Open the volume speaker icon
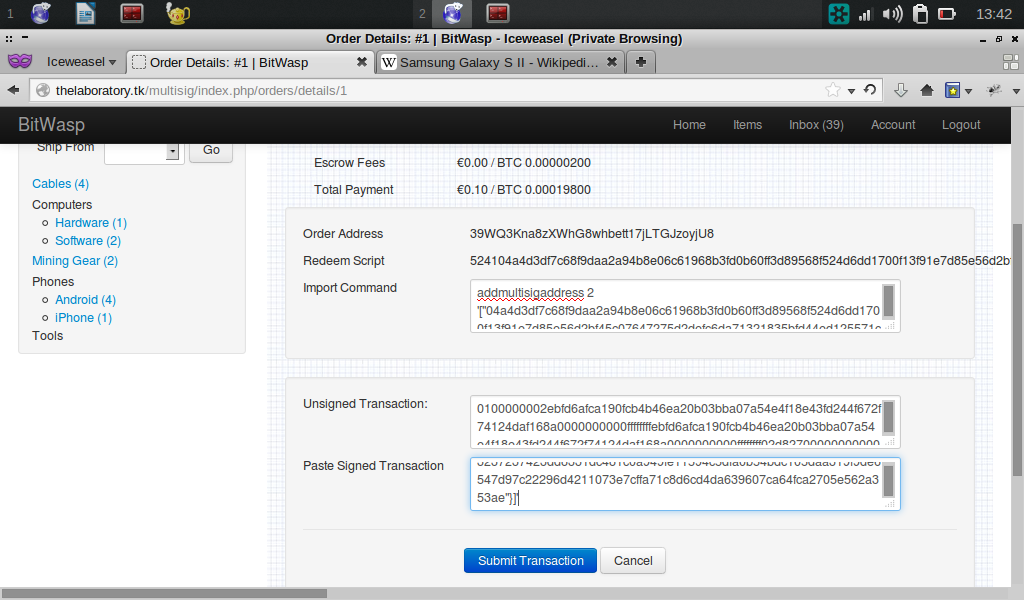 892,14
